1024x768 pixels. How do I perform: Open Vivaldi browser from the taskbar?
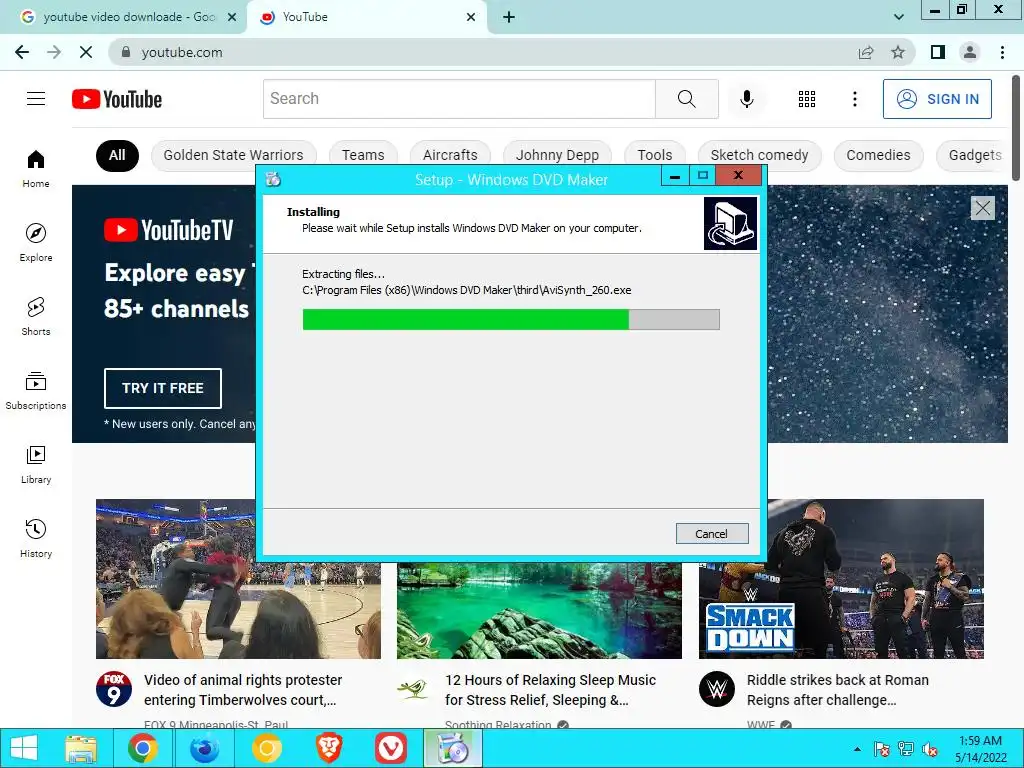coord(391,748)
